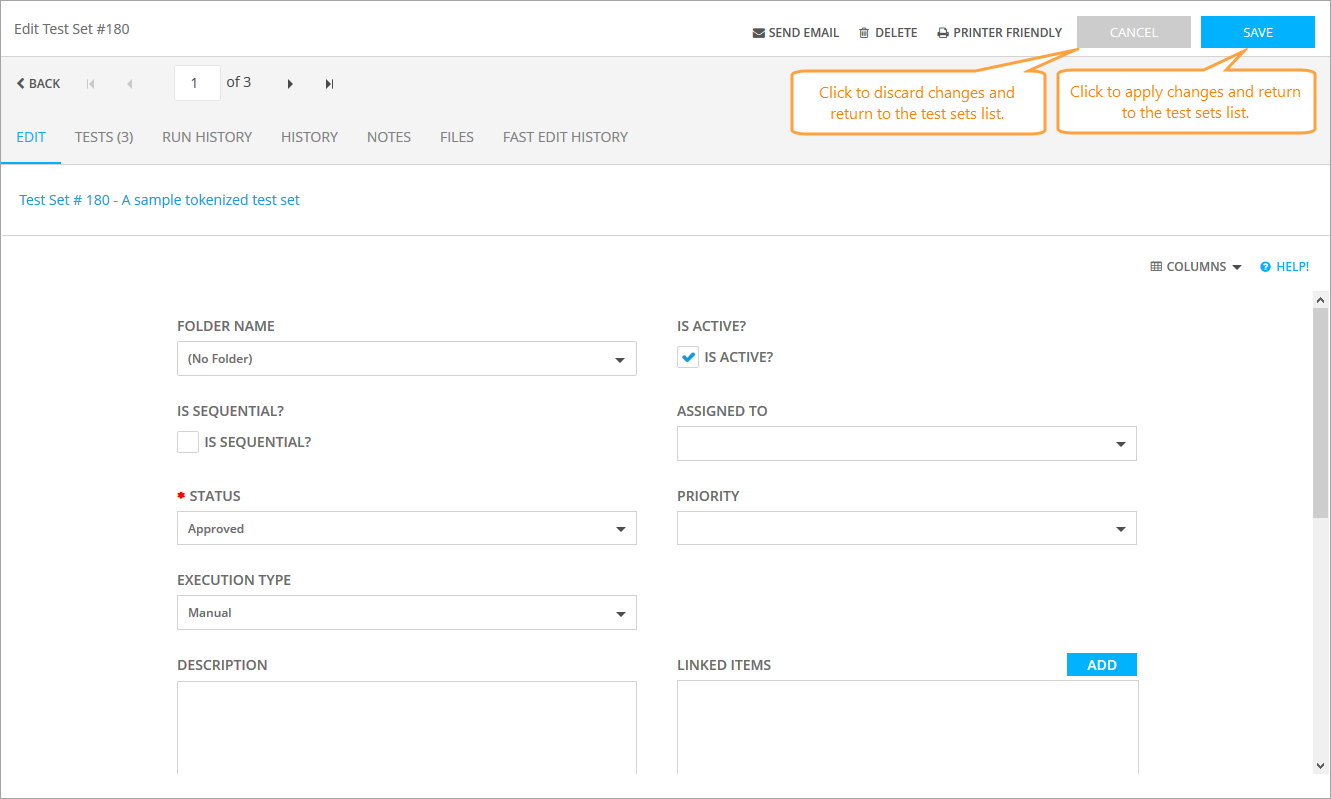Go to the first record arrow

tap(91, 84)
